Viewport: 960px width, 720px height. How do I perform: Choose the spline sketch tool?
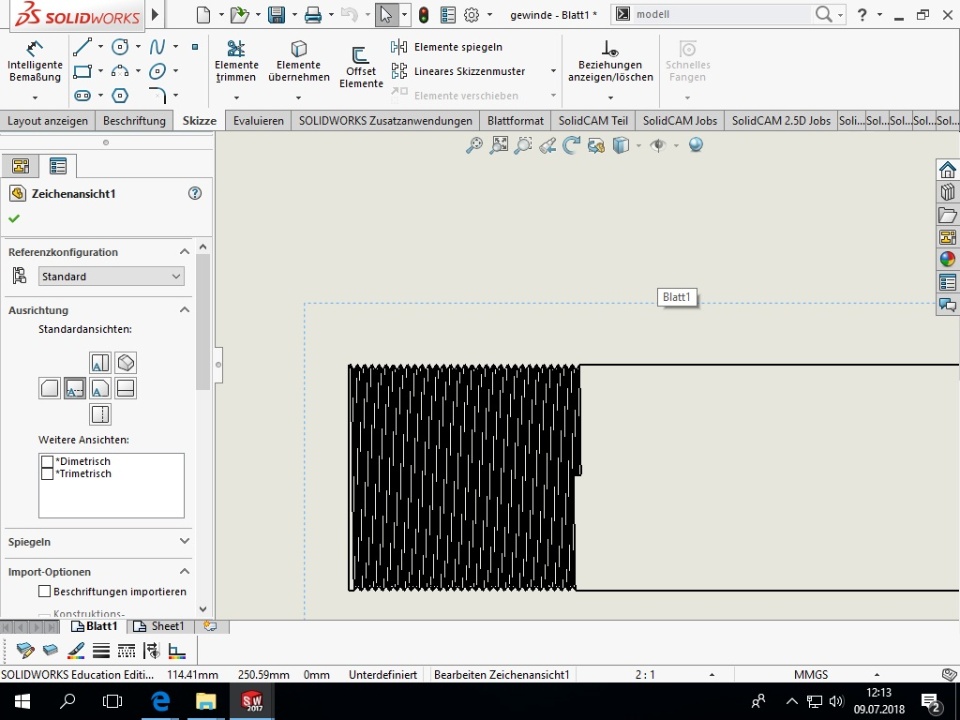(157, 47)
